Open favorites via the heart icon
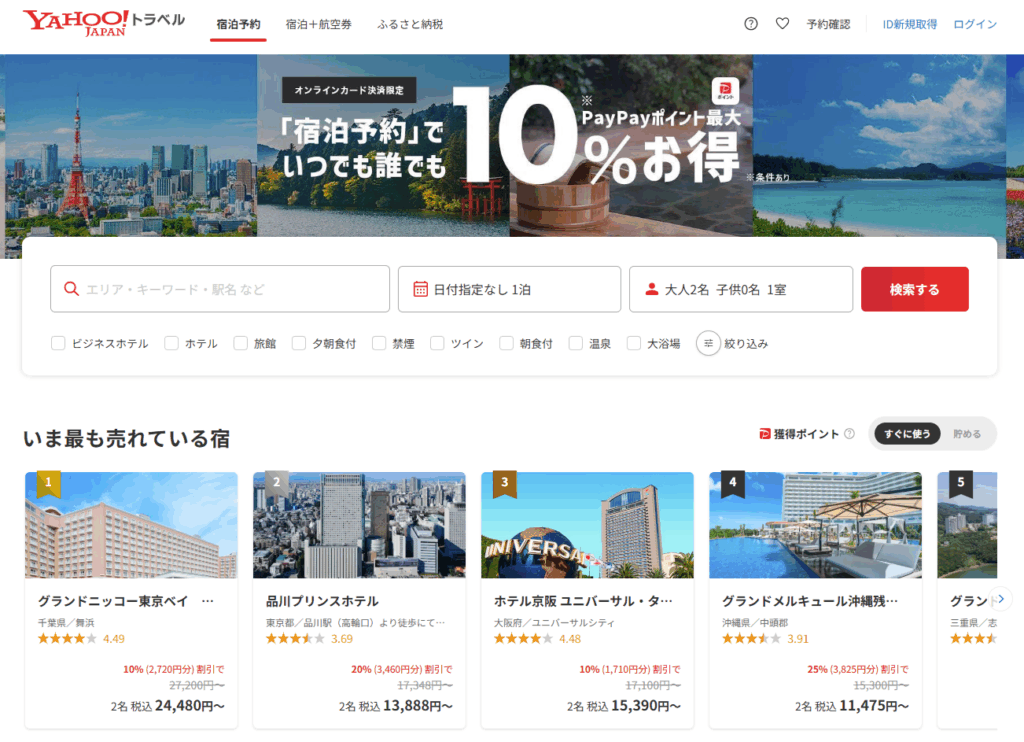 [782, 24]
